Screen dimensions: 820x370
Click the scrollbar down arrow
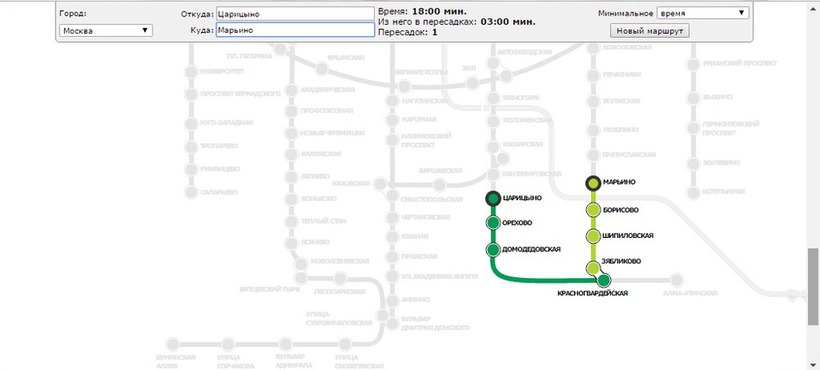pos(812,364)
